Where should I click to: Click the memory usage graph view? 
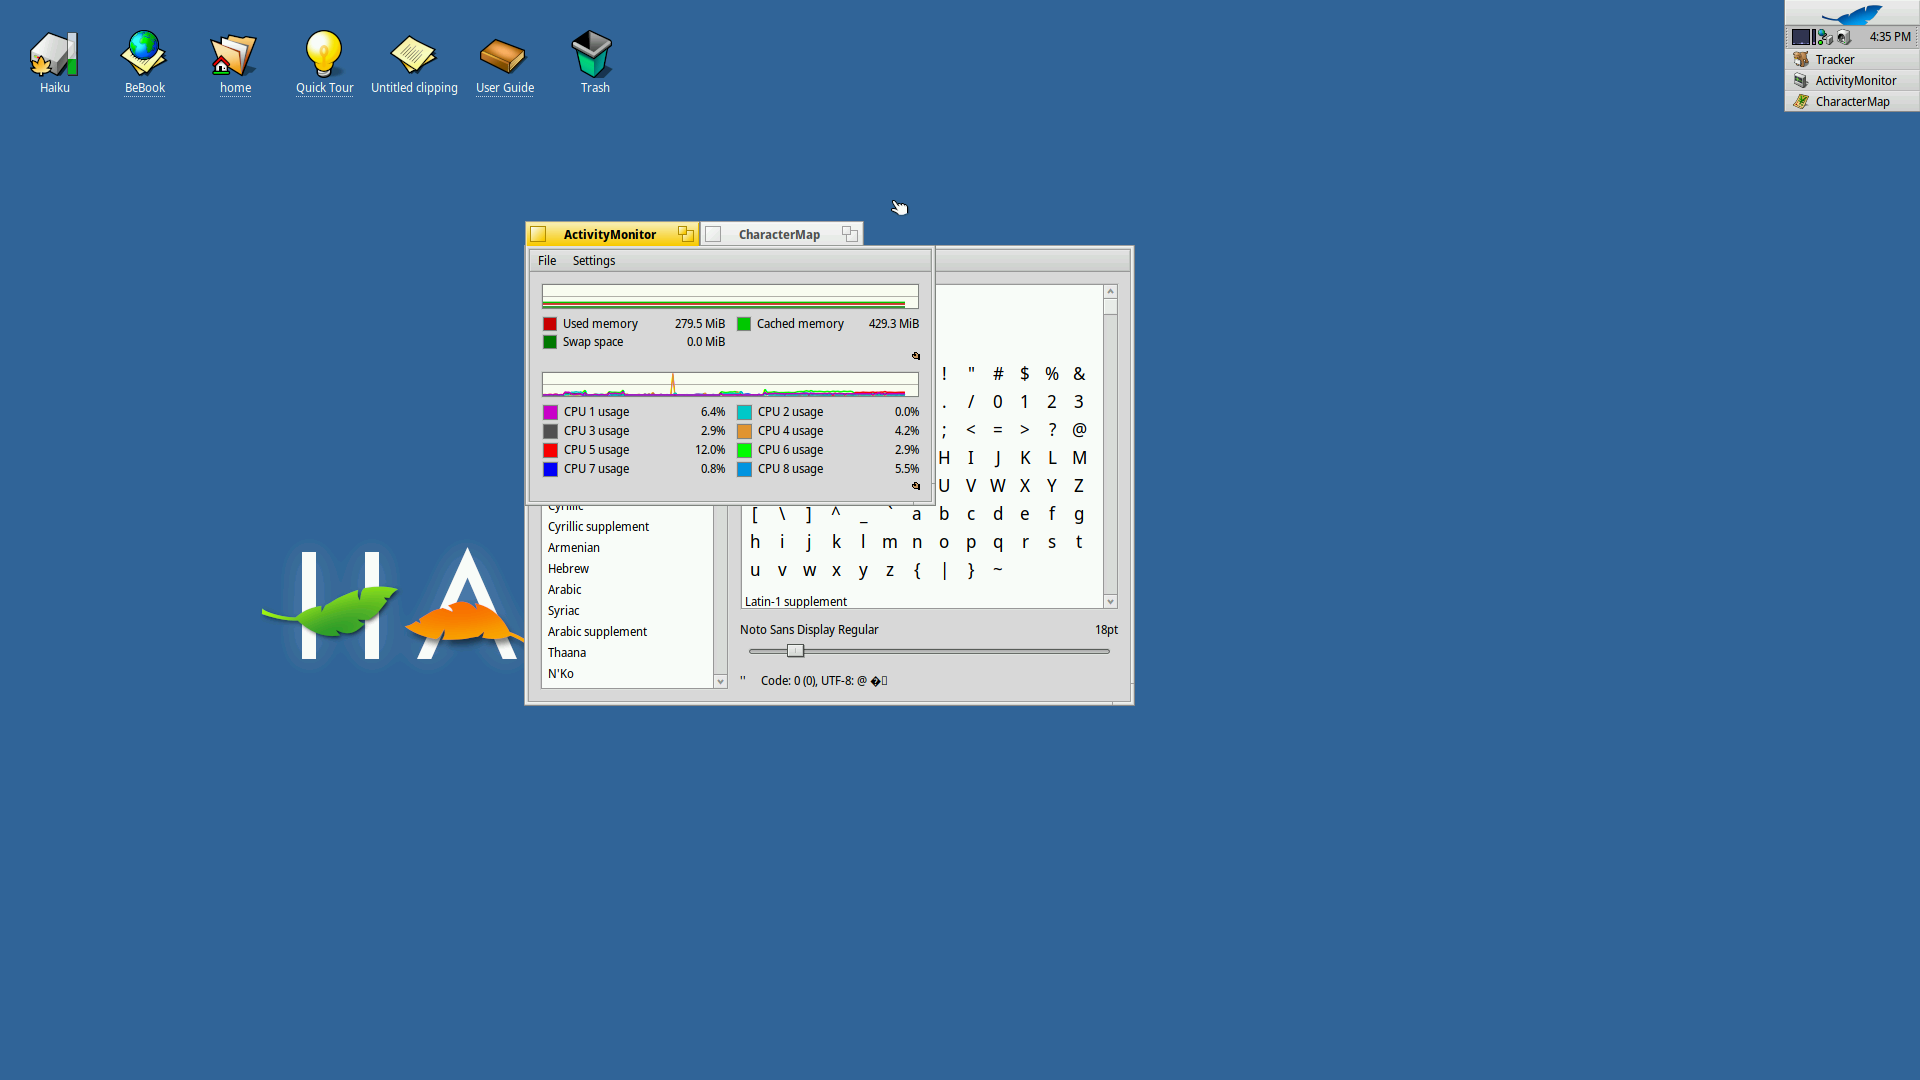(x=730, y=297)
